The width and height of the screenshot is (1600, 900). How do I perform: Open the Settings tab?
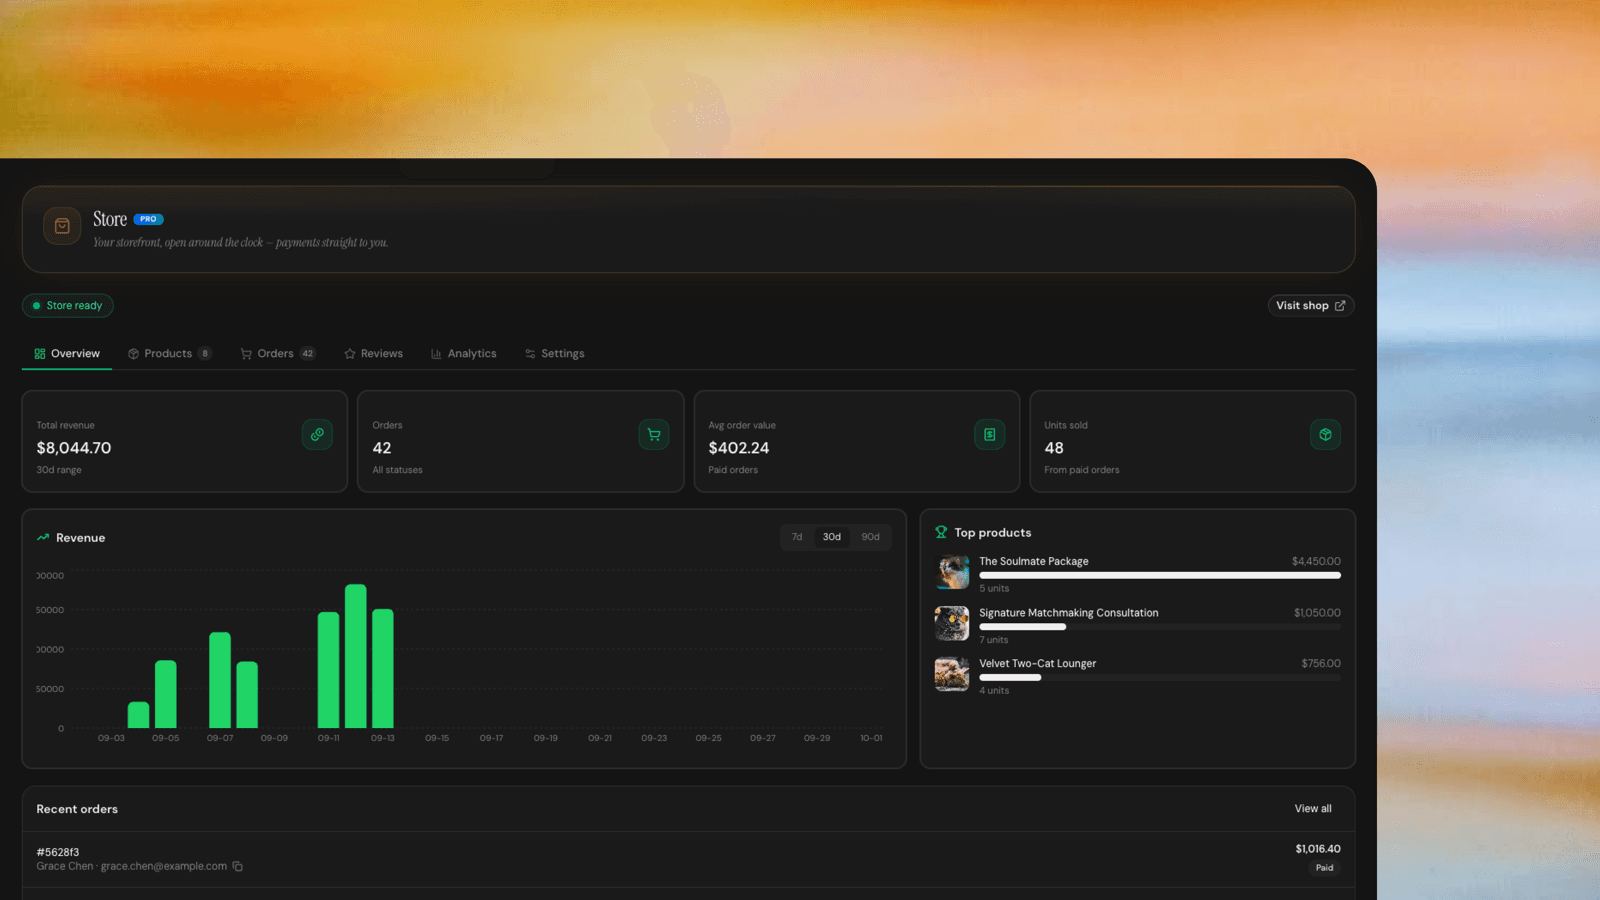(x=555, y=354)
